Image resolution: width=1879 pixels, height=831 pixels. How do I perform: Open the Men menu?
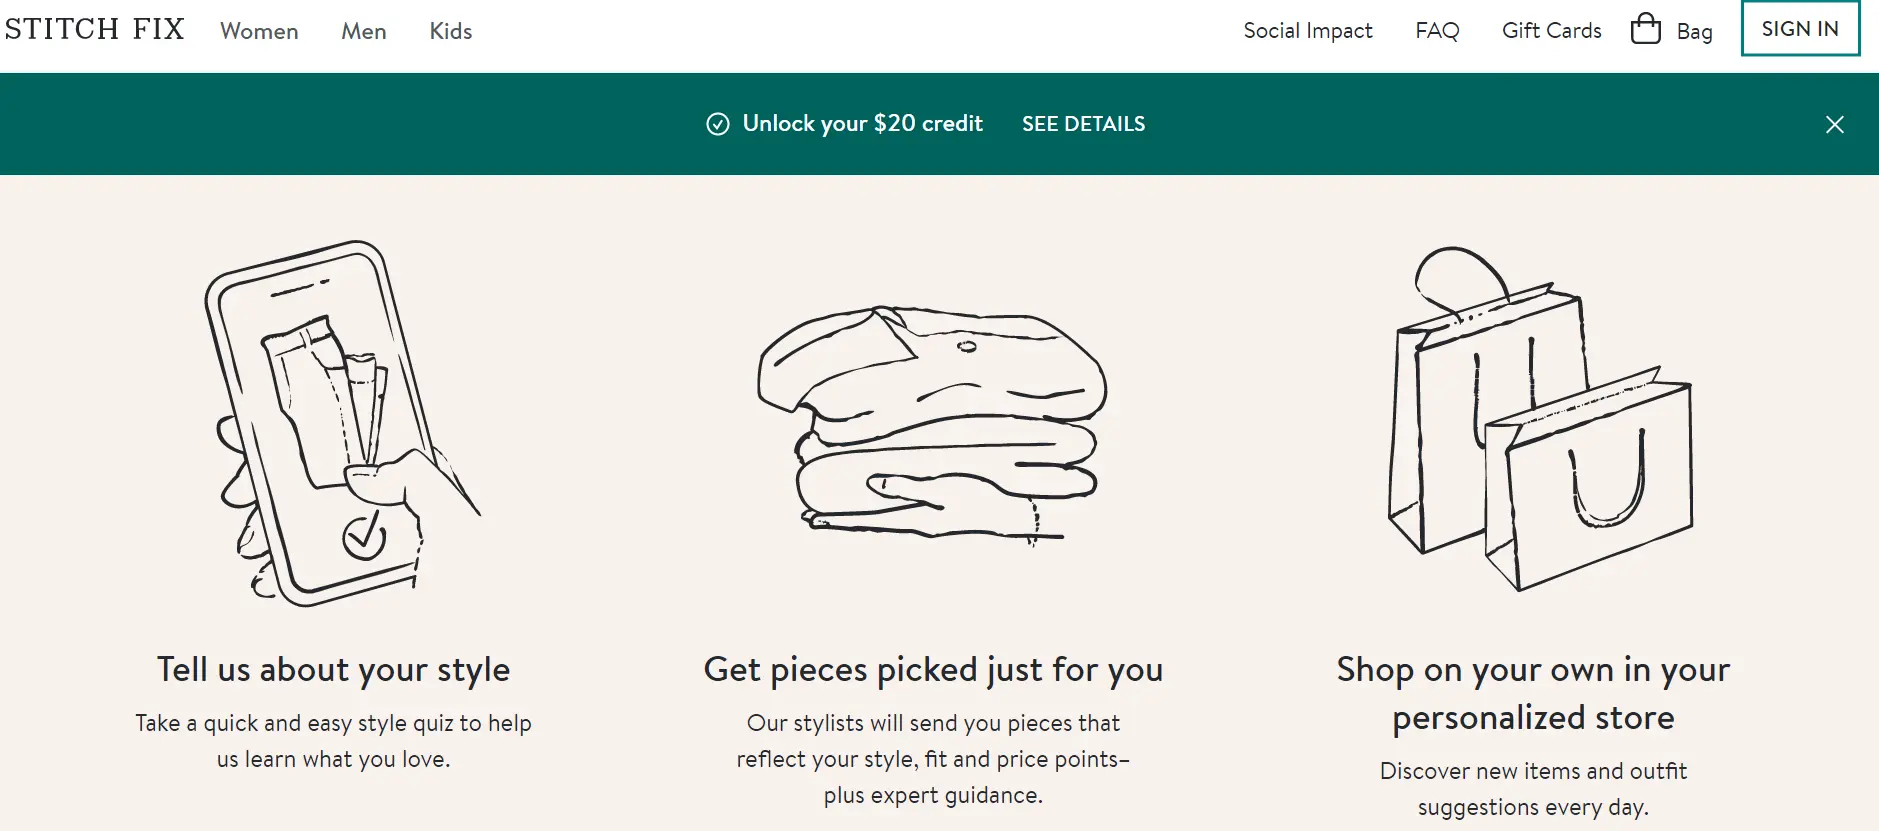(363, 31)
